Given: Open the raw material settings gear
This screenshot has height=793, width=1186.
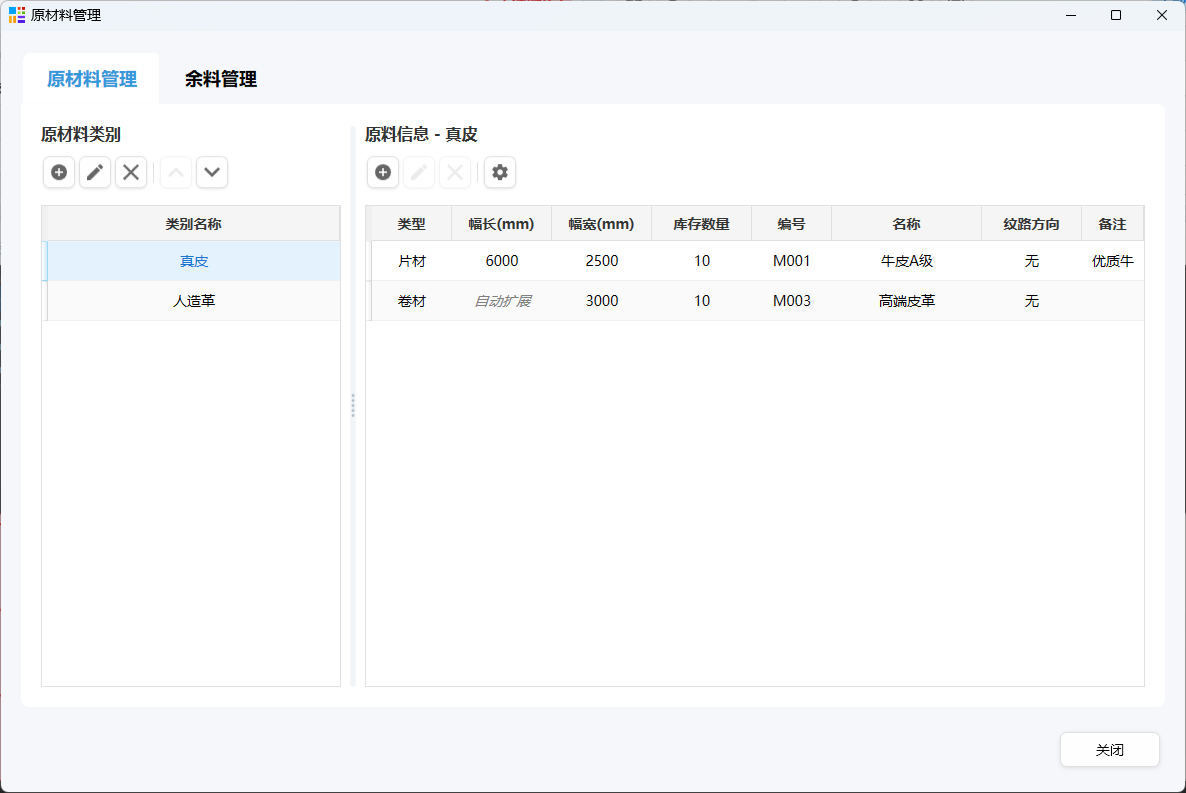Looking at the screenshot, I should coord(499,172).
